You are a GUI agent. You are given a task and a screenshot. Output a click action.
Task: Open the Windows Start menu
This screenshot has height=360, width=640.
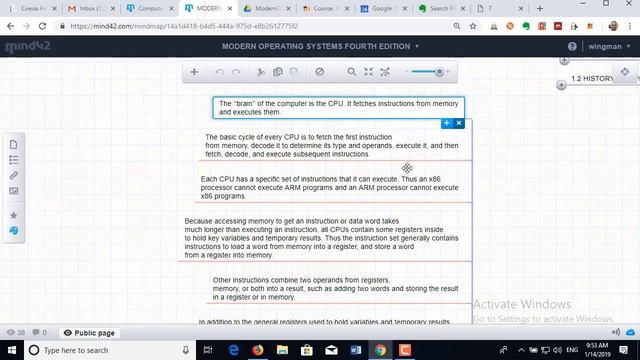click(x=12, y=350)
